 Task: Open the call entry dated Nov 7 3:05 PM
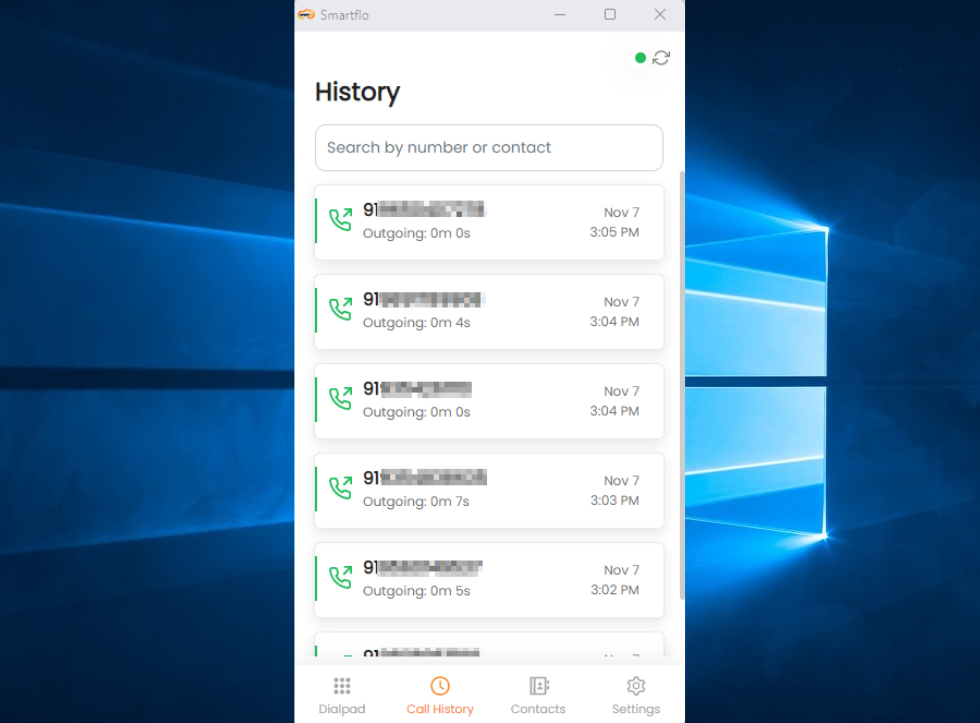pos(489,222)
